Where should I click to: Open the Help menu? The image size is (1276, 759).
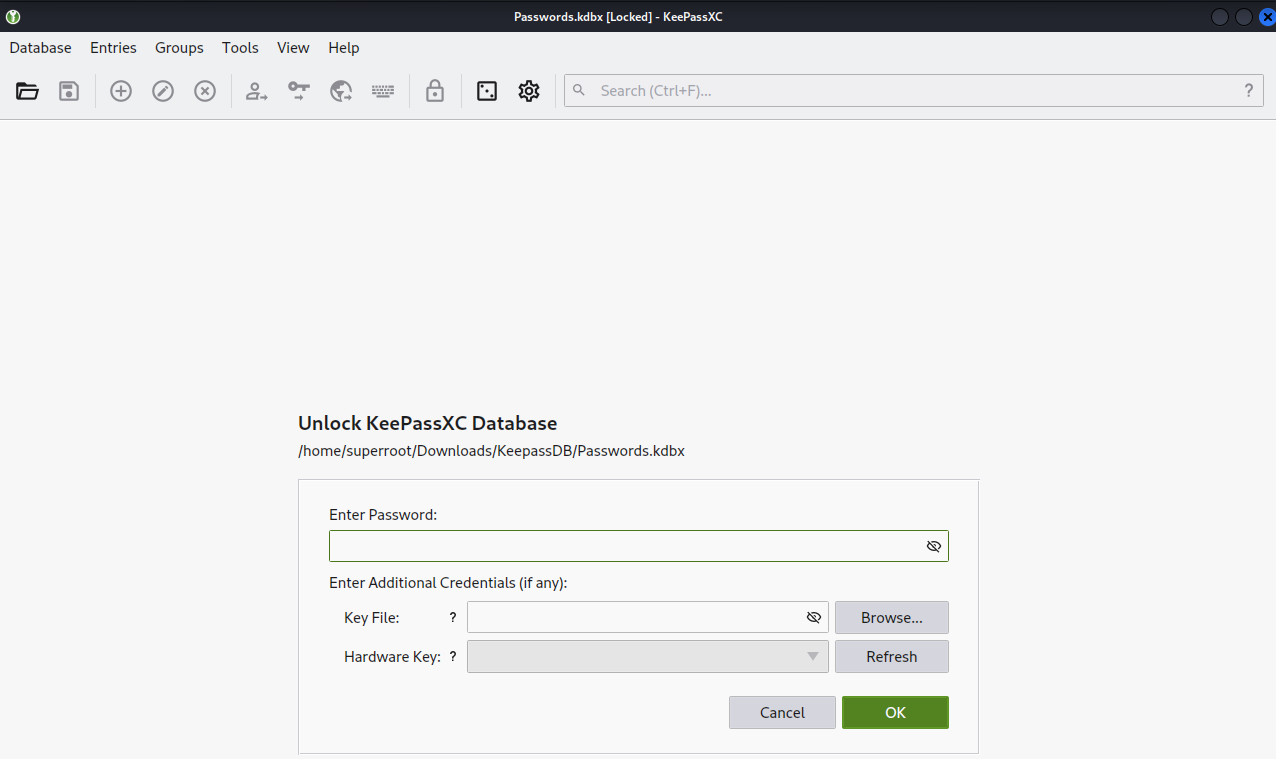(344, 48)
